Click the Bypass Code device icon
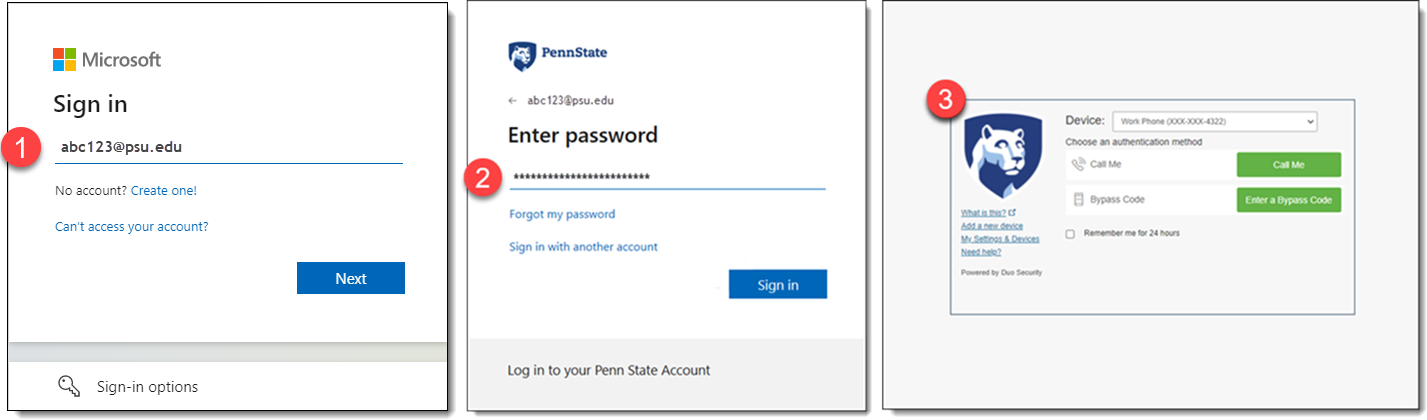The image size is (1427, 420). (1078, 199)
